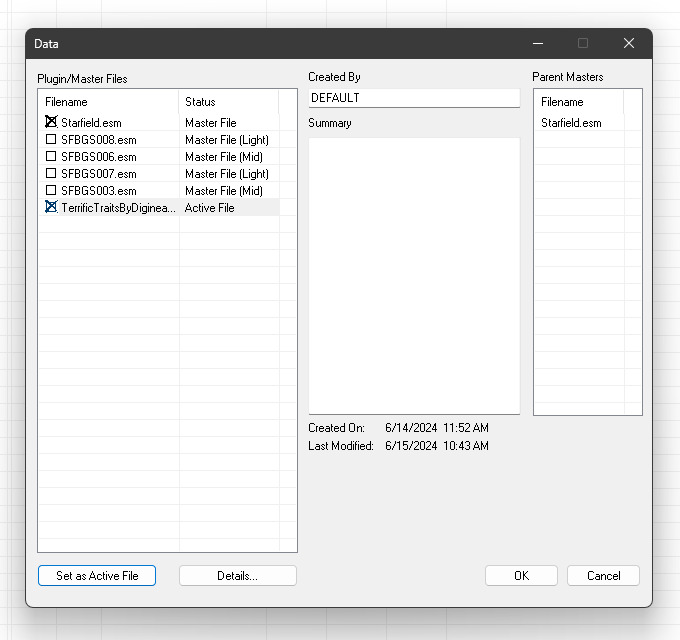Click the Active File status cell
680x640 pixels.
pos(209,208)
